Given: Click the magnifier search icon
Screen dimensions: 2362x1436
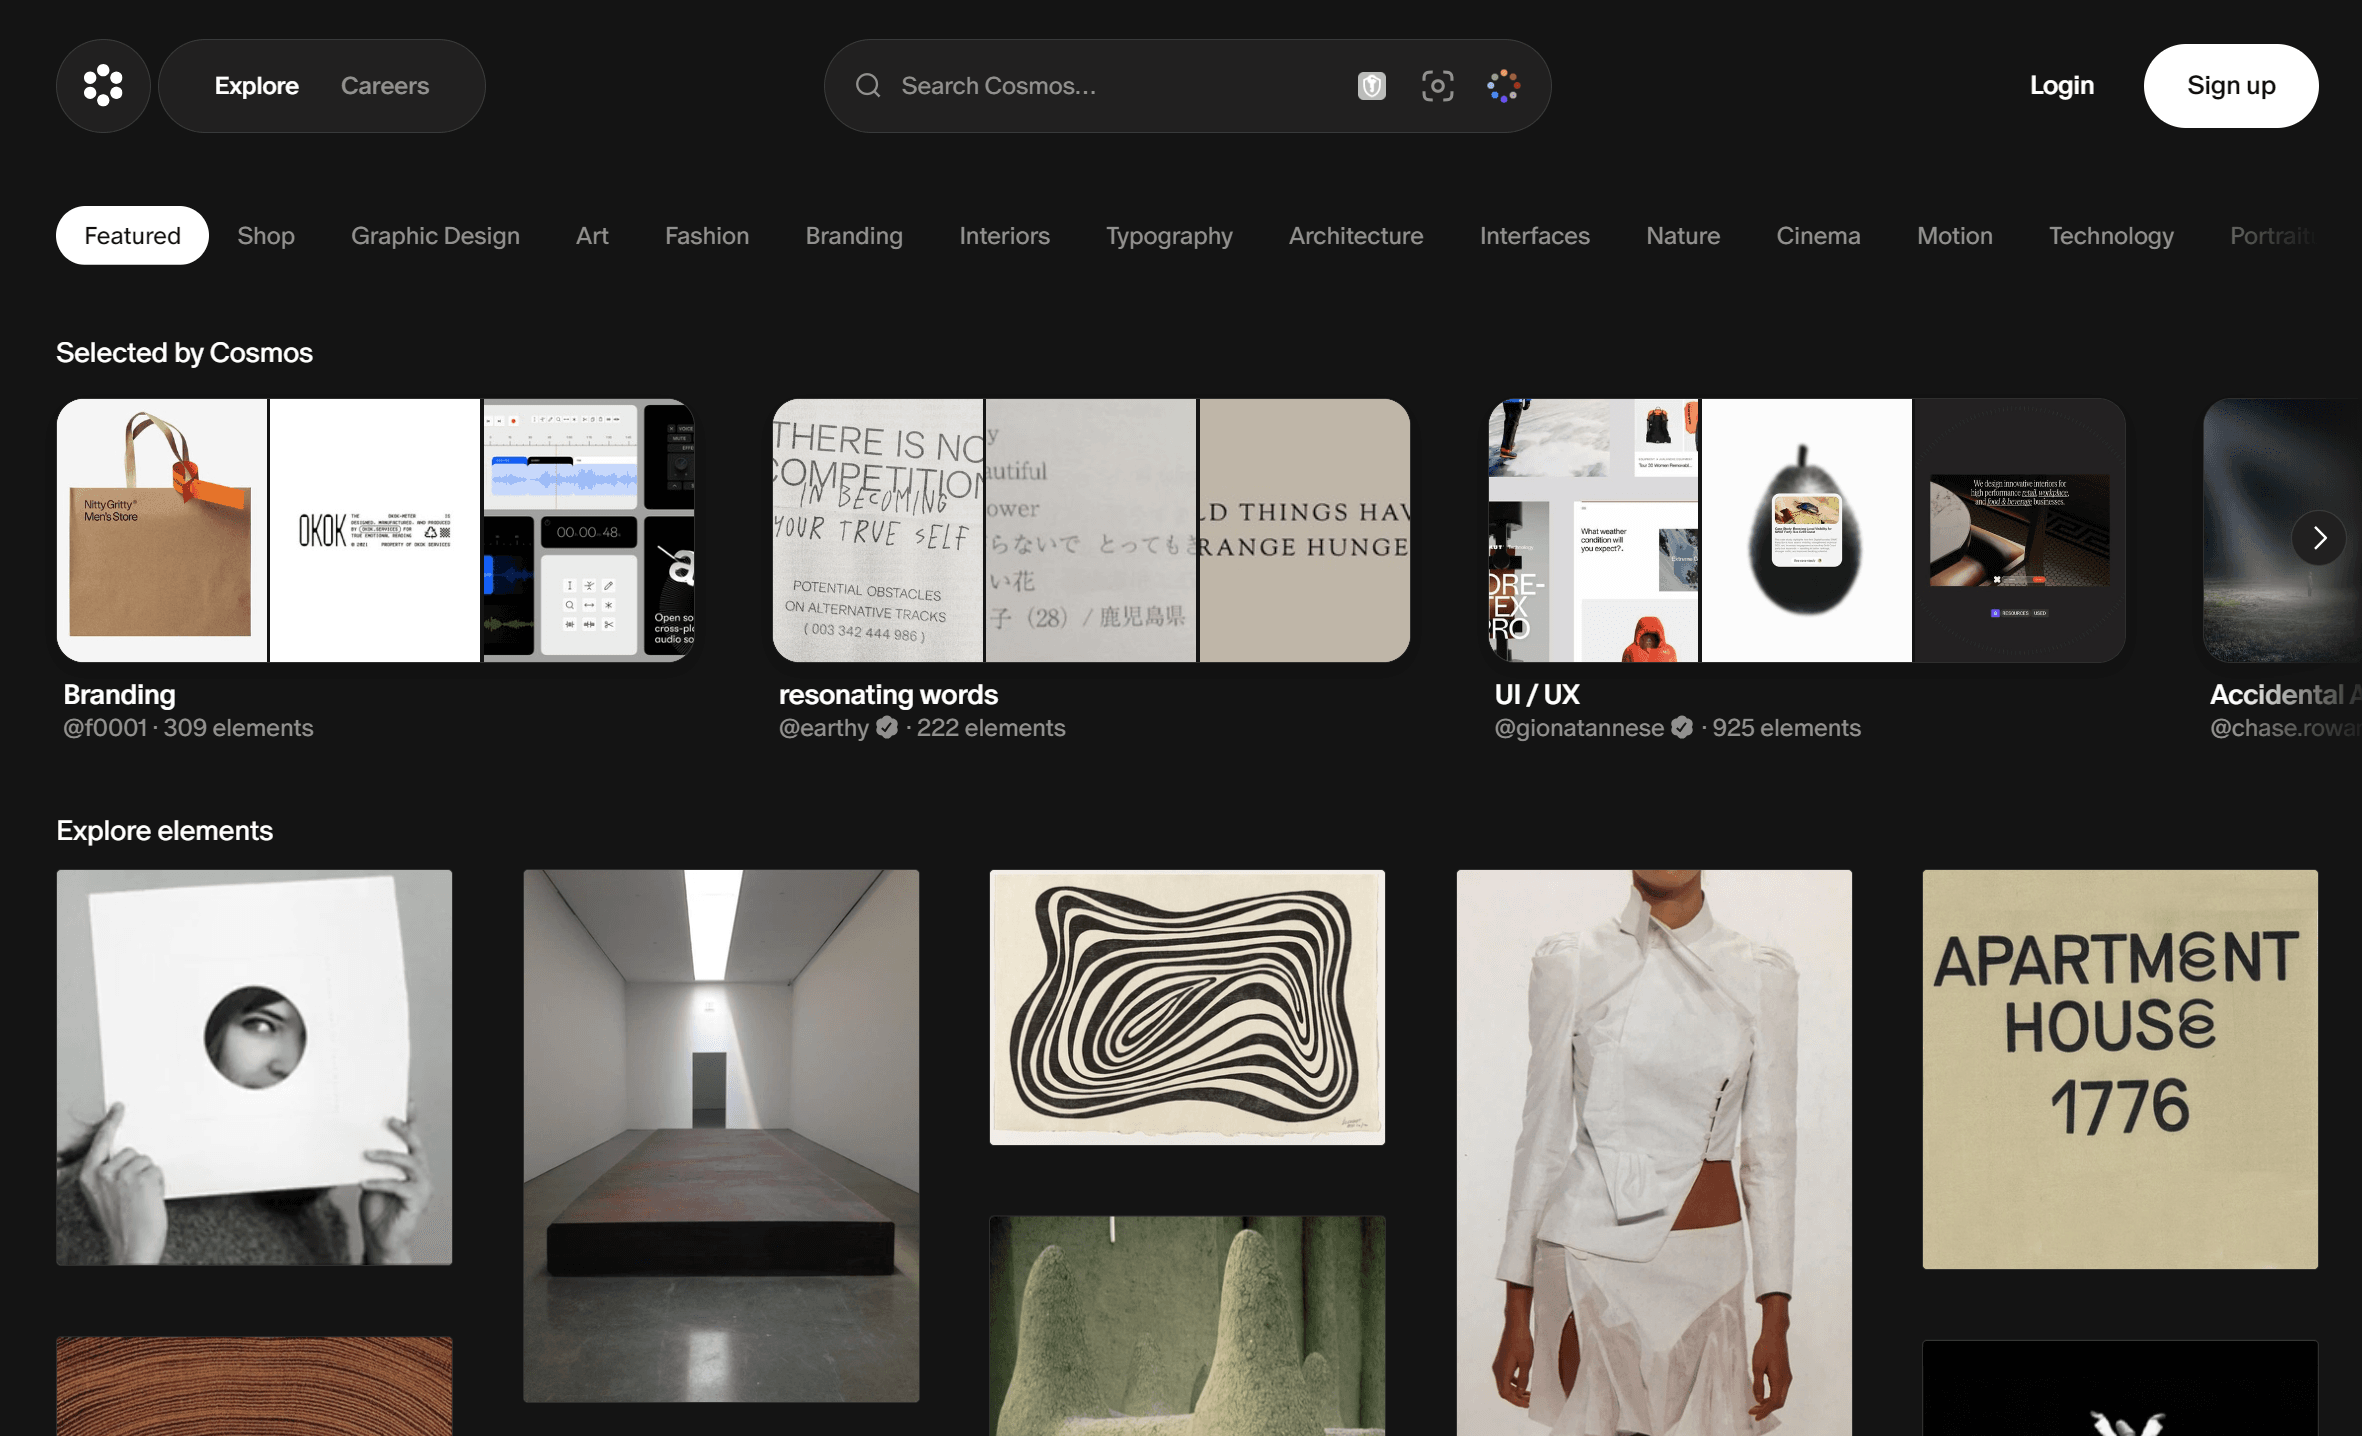Looking at the screenshot, I should coord(868,86).
